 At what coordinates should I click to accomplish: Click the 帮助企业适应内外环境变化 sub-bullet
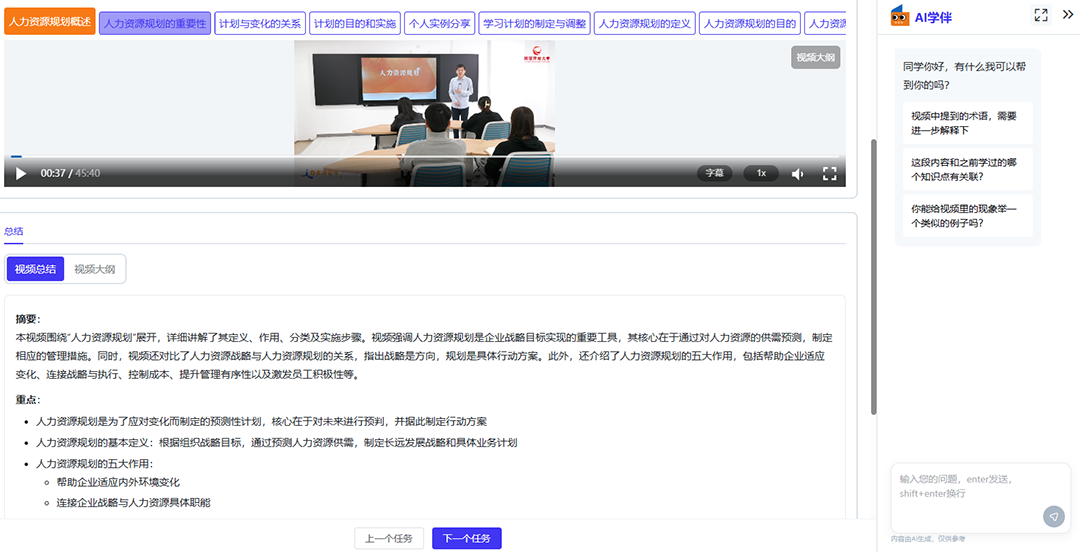click(x=118, y=482)
